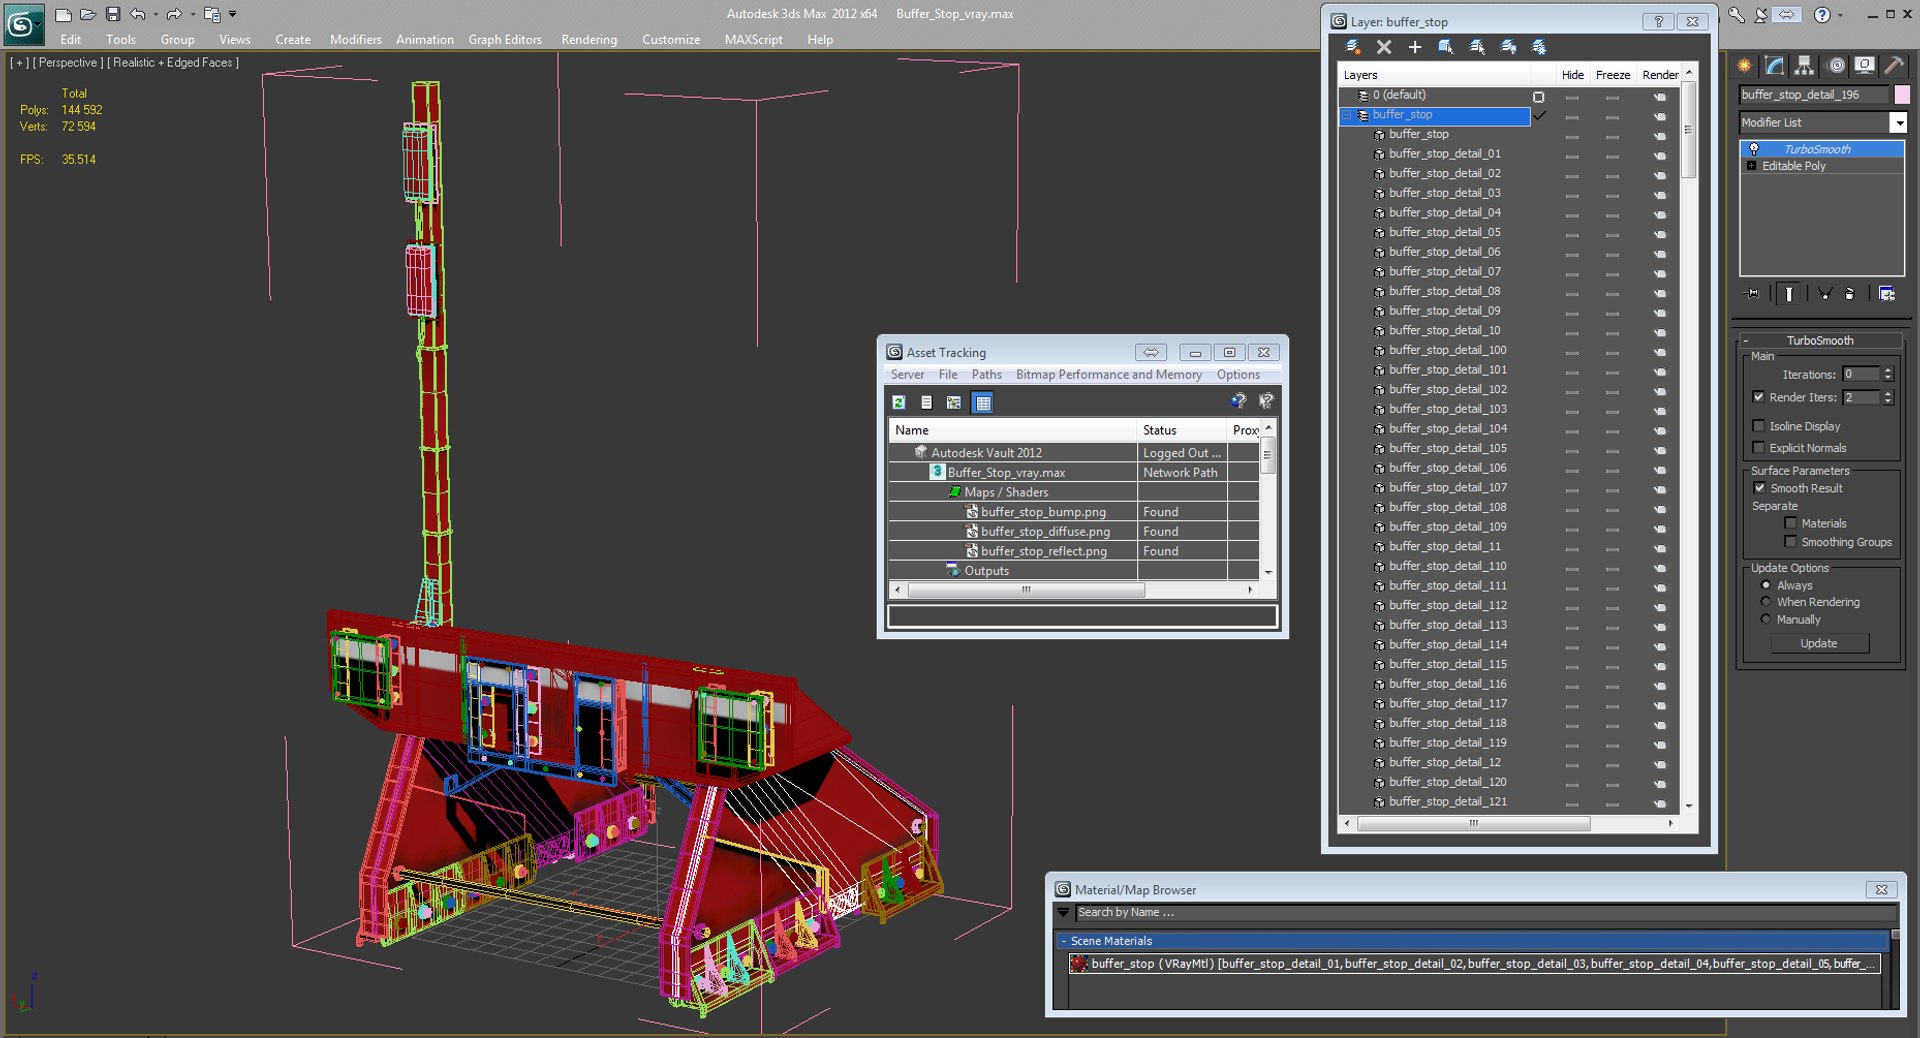Click Make Unique icon under modifier stack
The image size is (1920, 1038).
coord(1825,294)
